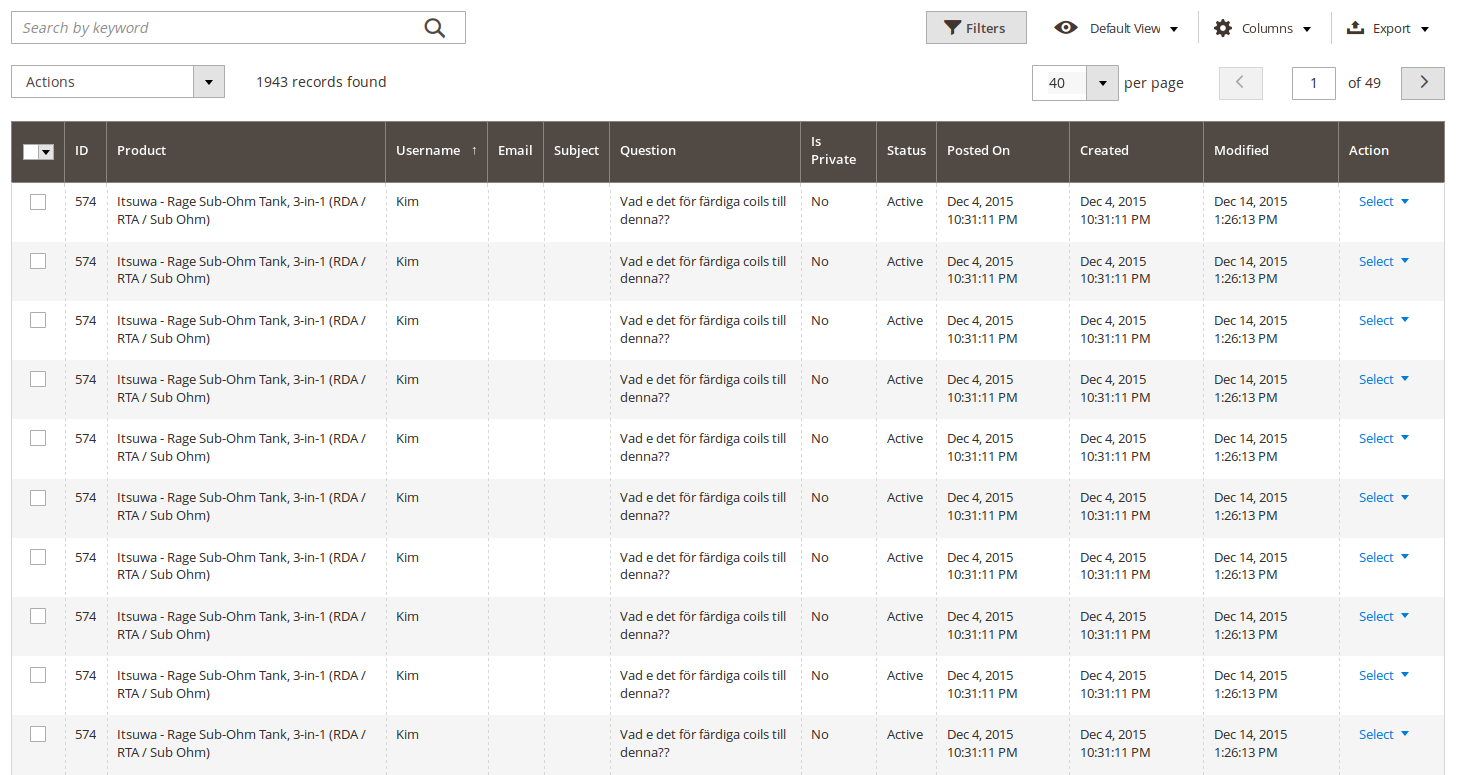Image resolution: width=1457 pixels, height=775 pixels.
Task: Open the Filters panel
Action: tap(976, 28)
